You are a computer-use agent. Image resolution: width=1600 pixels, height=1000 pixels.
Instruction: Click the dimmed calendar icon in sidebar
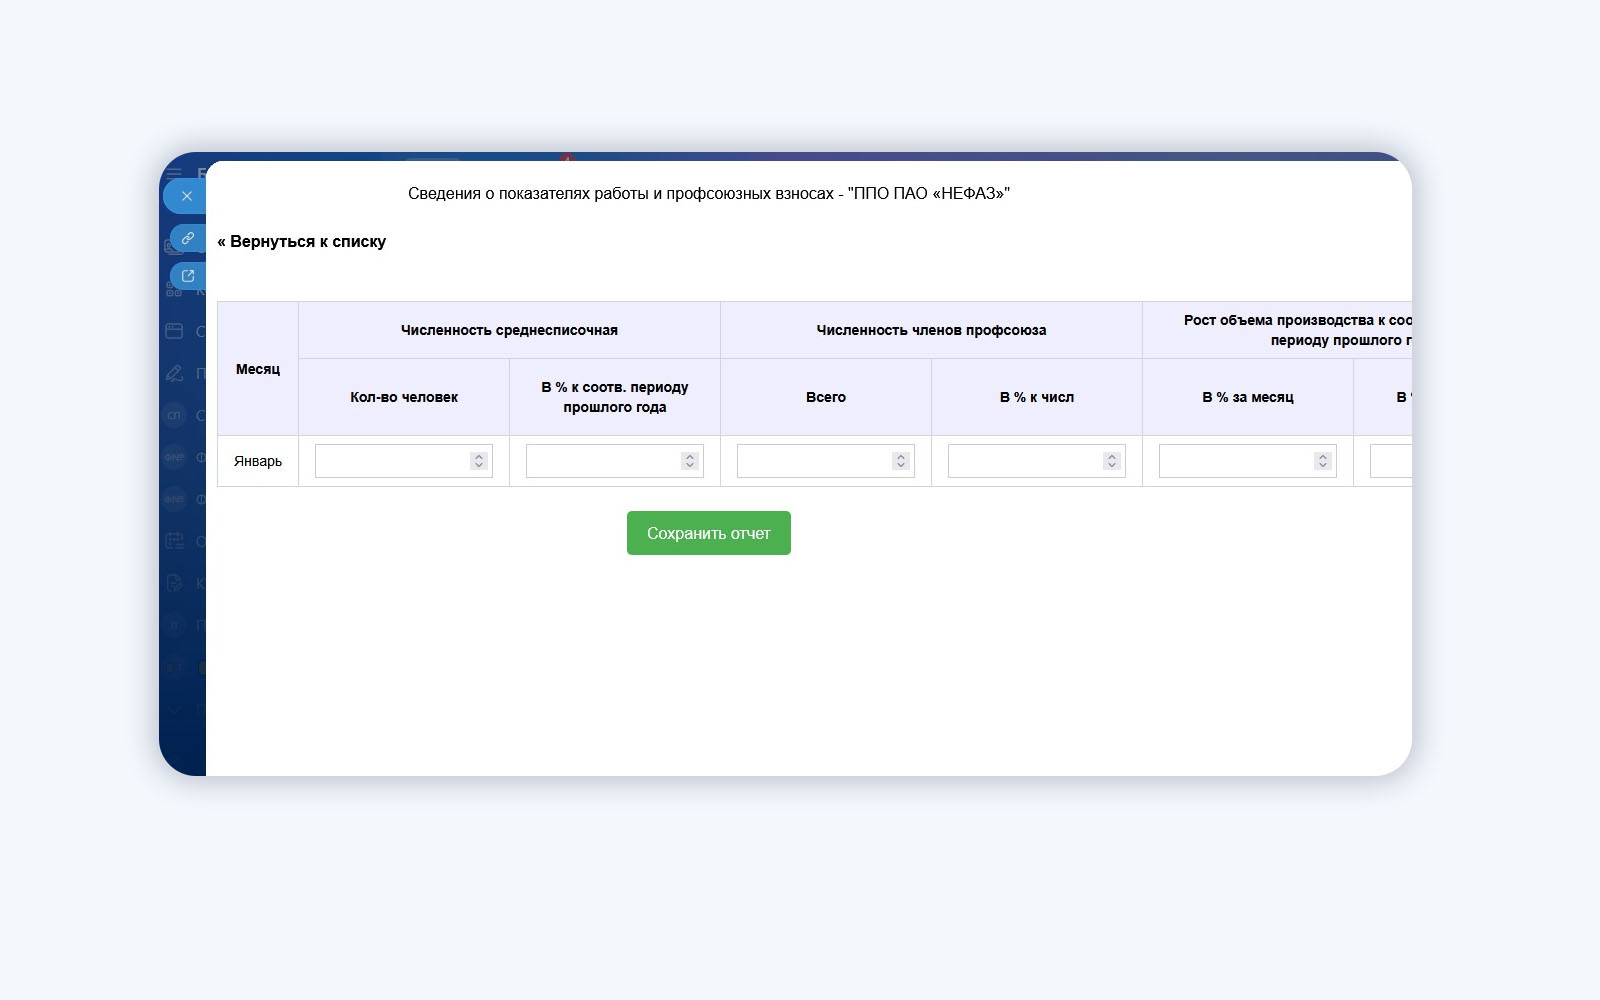pyautogui.click(x=174, y=541)
